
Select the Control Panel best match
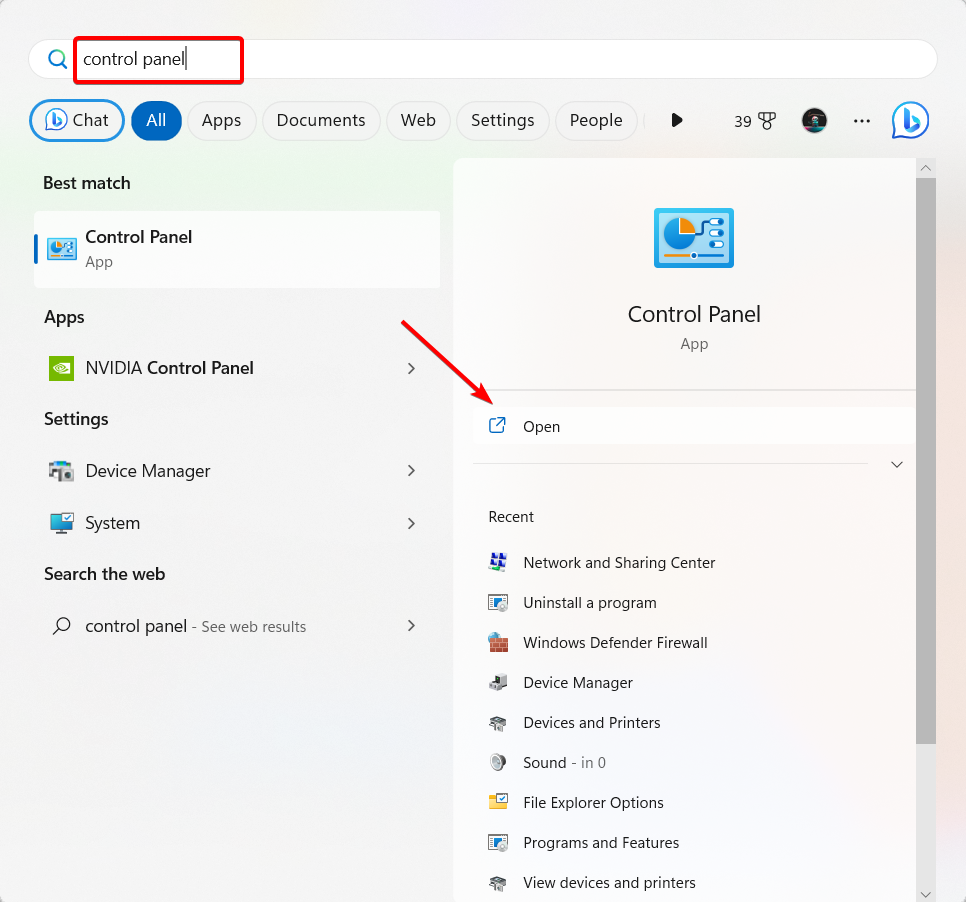(237, 249)
